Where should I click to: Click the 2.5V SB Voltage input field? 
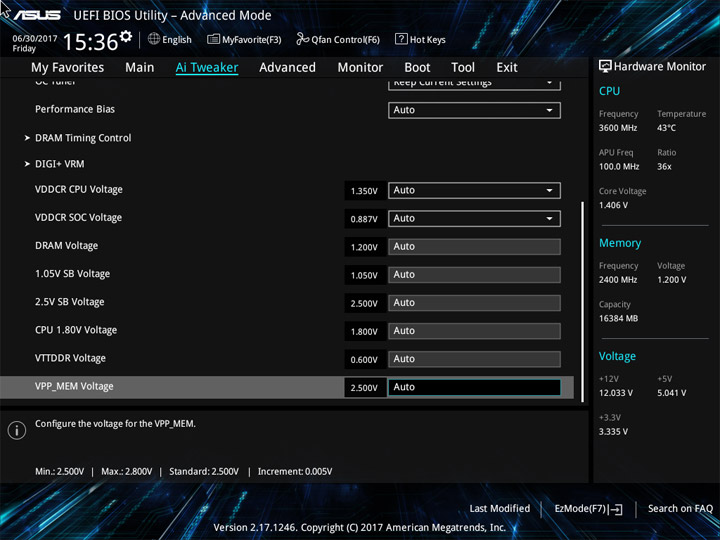(x=474, y=303)
